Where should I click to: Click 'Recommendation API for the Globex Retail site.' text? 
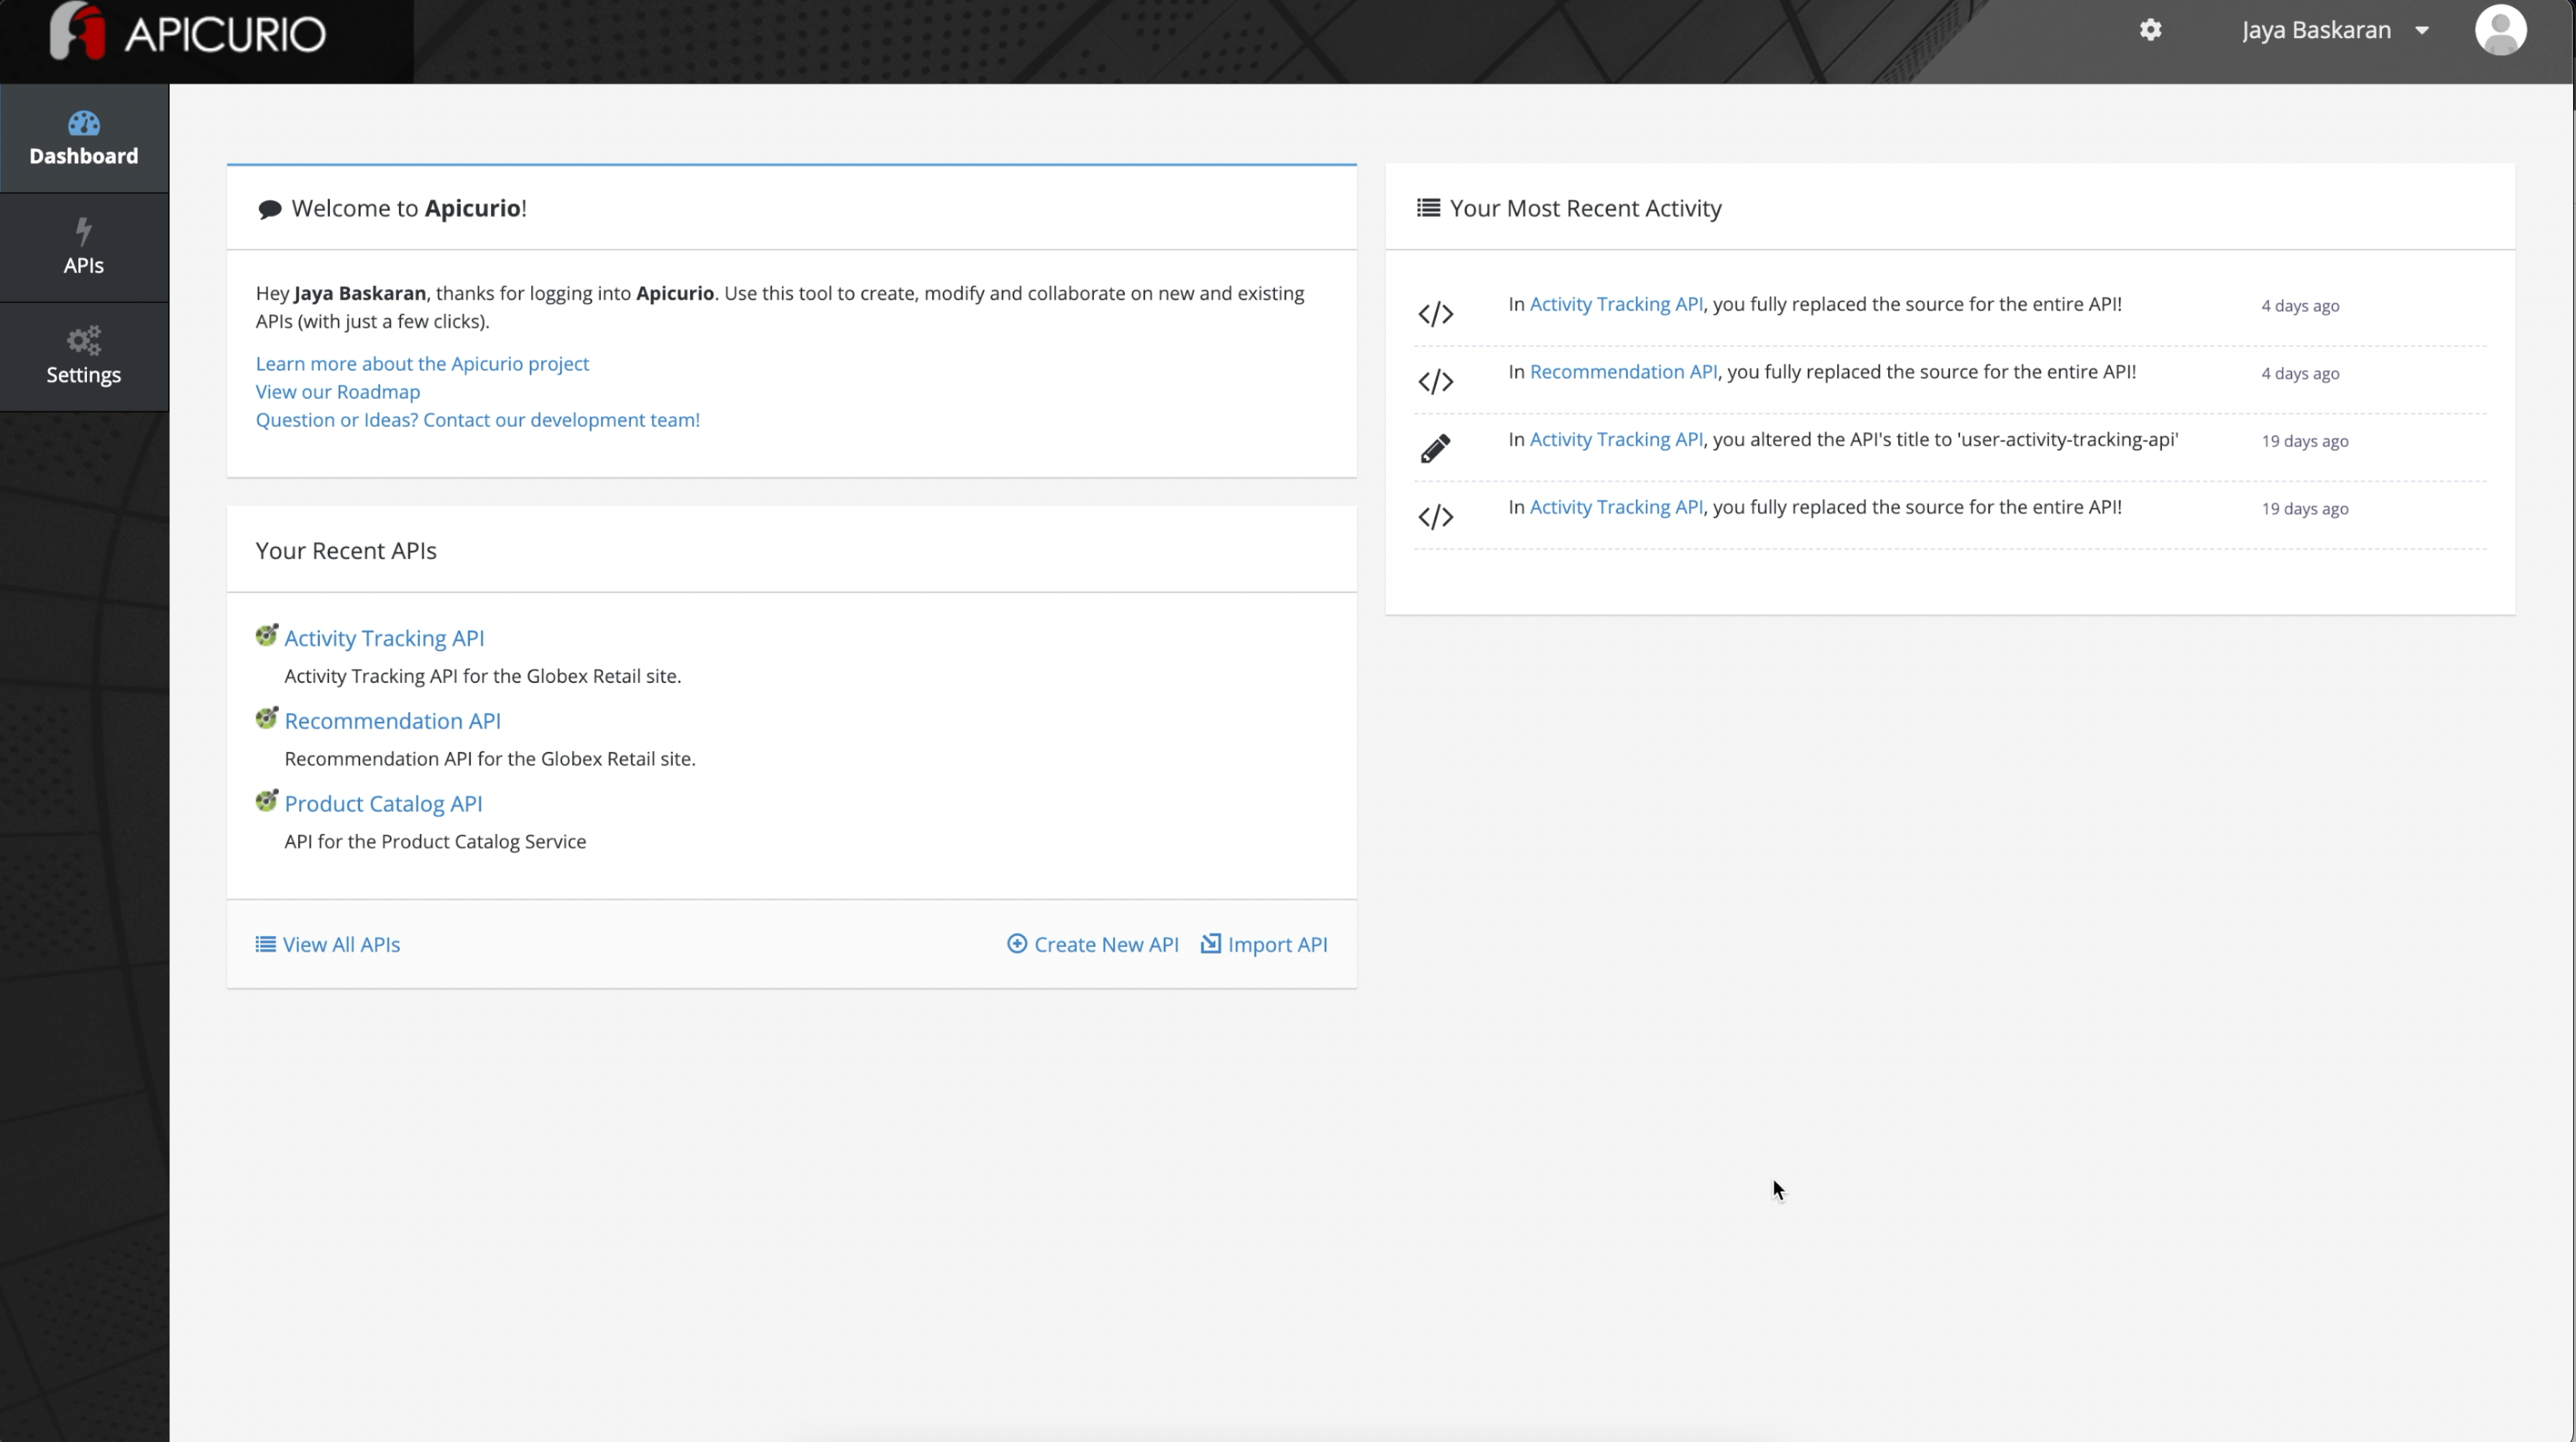tap(490, 759)
